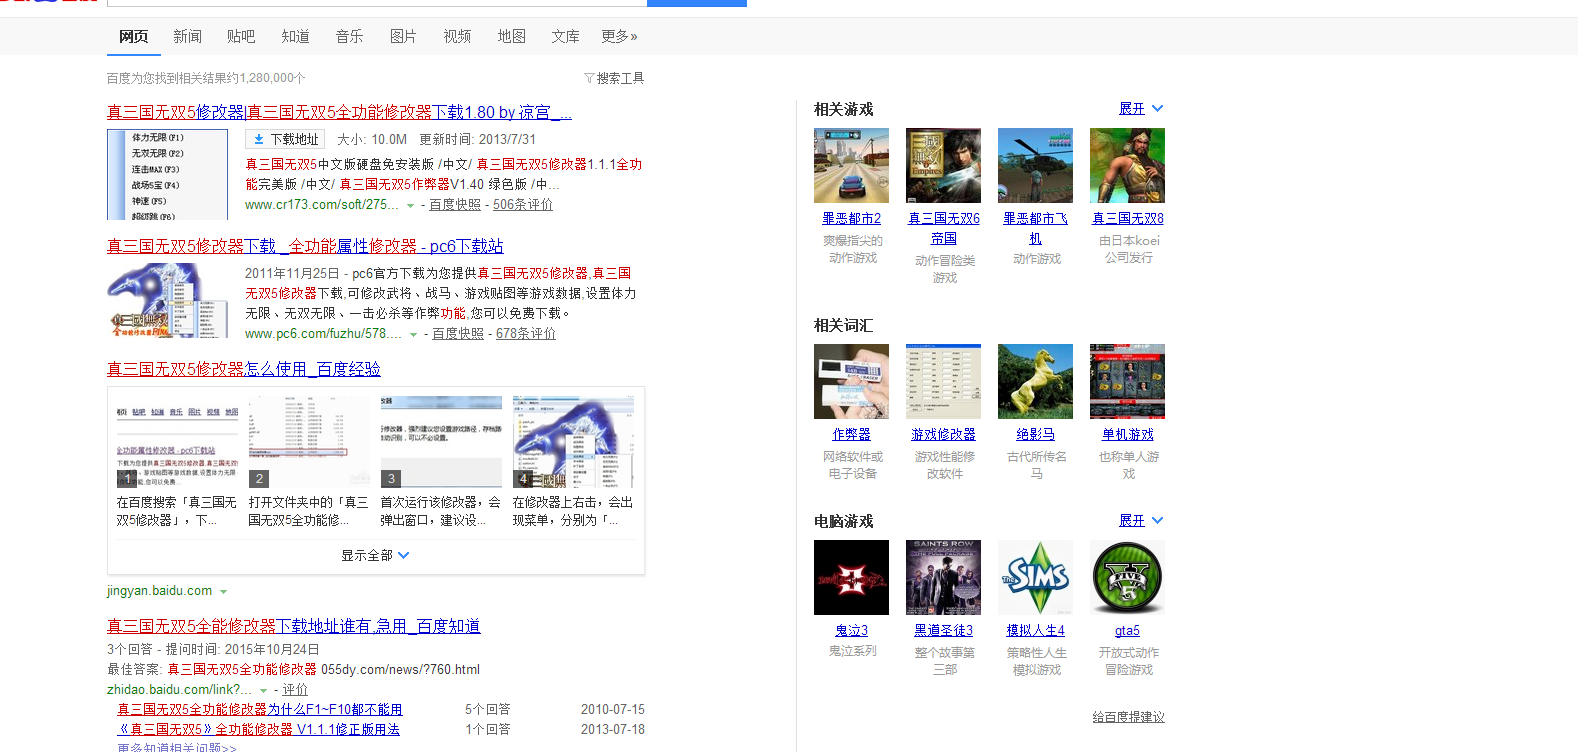This screenshot has height=752, width=1578.
Task: Open the gta5 text link
Action: [x=1127, y=630]
